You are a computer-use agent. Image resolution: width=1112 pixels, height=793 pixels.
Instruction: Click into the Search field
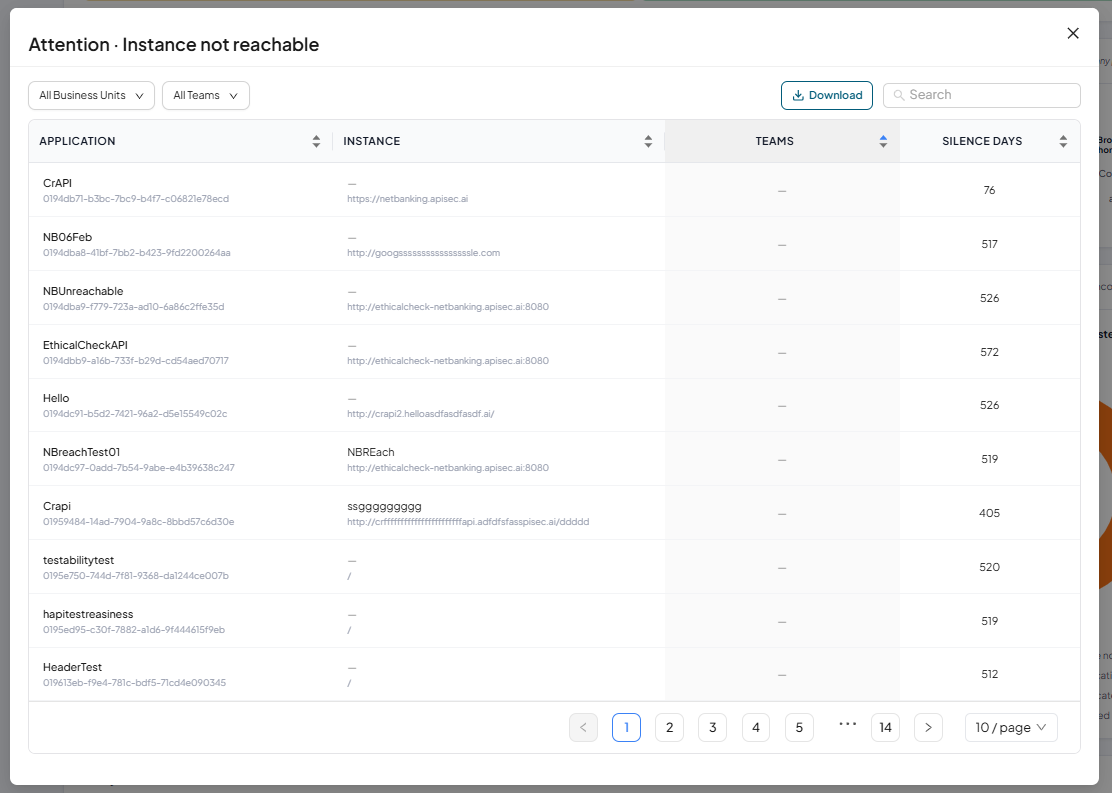click(982, 95)
